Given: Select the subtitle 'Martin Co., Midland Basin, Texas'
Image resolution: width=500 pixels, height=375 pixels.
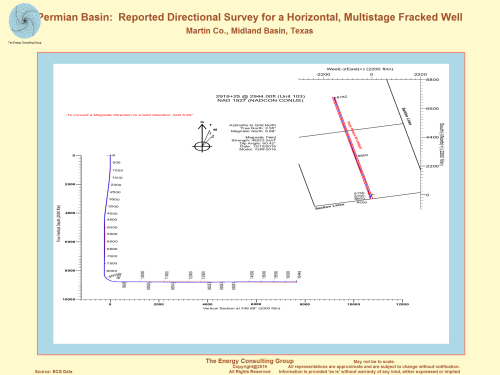Looking at the screenshot, I should [x=249, y=31].
